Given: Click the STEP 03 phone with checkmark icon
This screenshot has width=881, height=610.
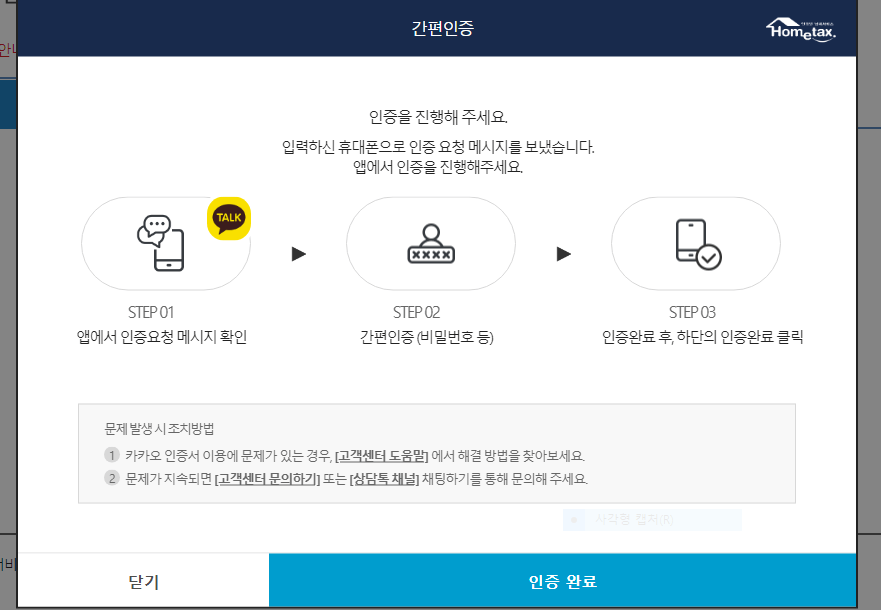Looking at the screenshot, I should coord(695,243).
